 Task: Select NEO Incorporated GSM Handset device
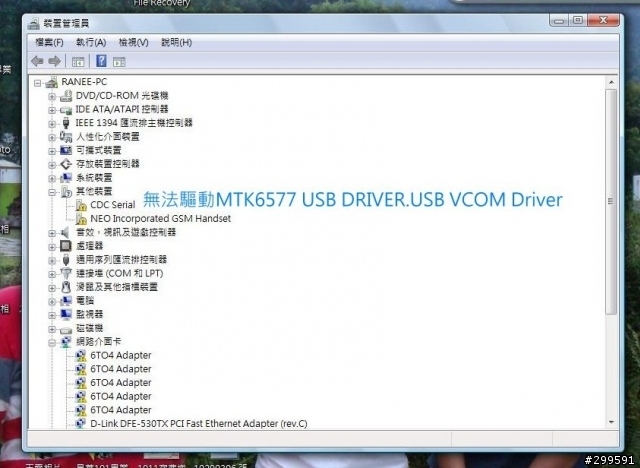pos(160,219)
